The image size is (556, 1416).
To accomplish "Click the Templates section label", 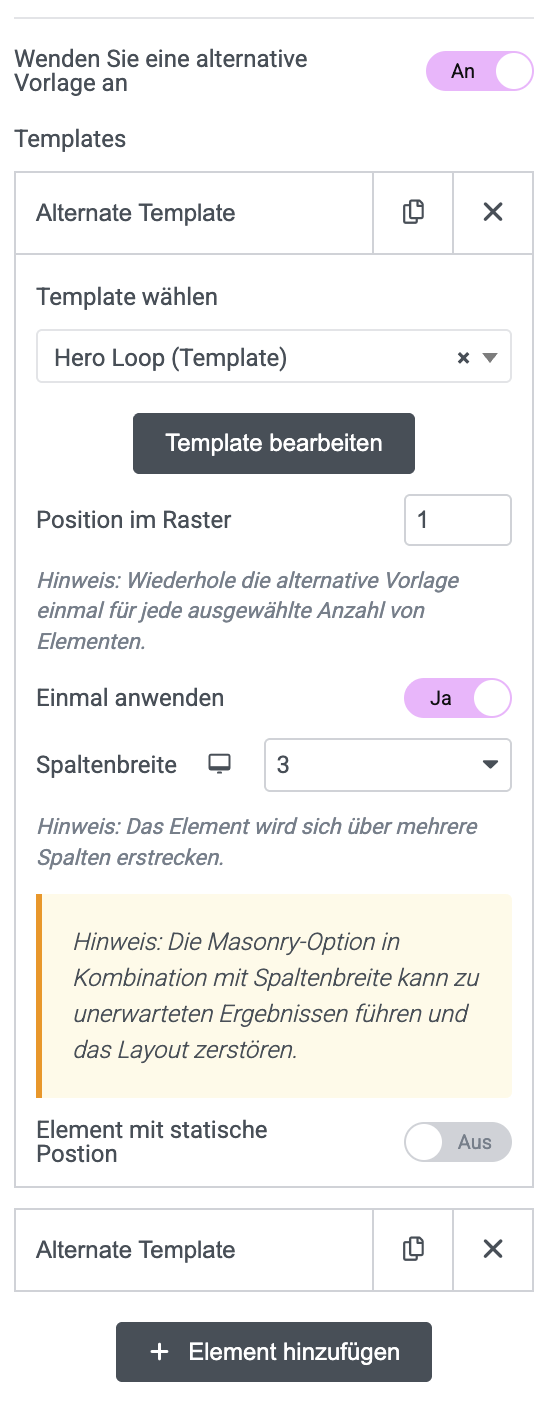I will 70,139.
